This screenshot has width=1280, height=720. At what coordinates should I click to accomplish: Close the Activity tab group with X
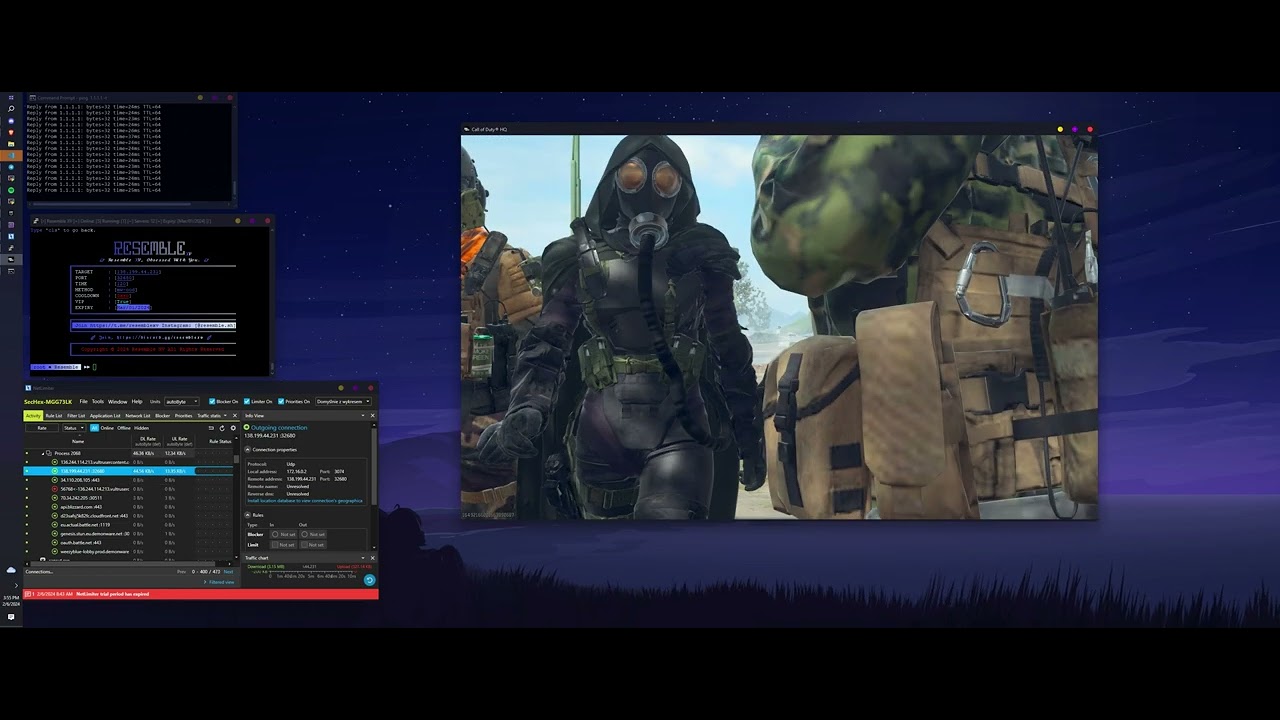(x=235, y=415)
